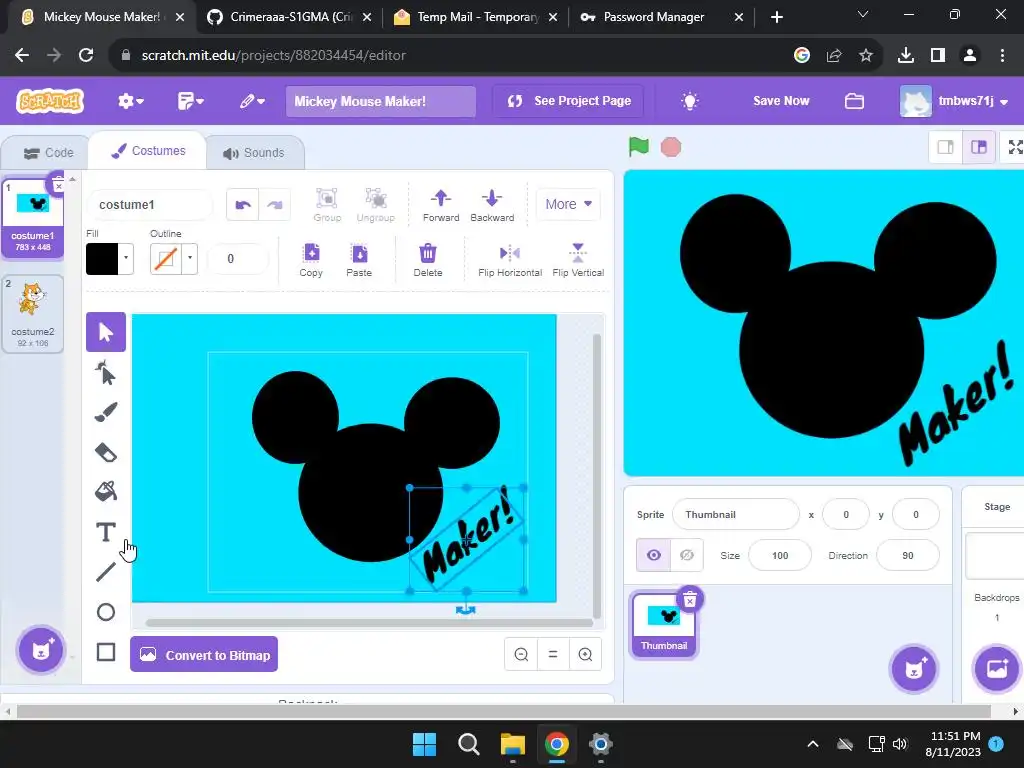Click the Scratch logo
Viewport: 1024px width, 768px height.
(x=50, y=101)
